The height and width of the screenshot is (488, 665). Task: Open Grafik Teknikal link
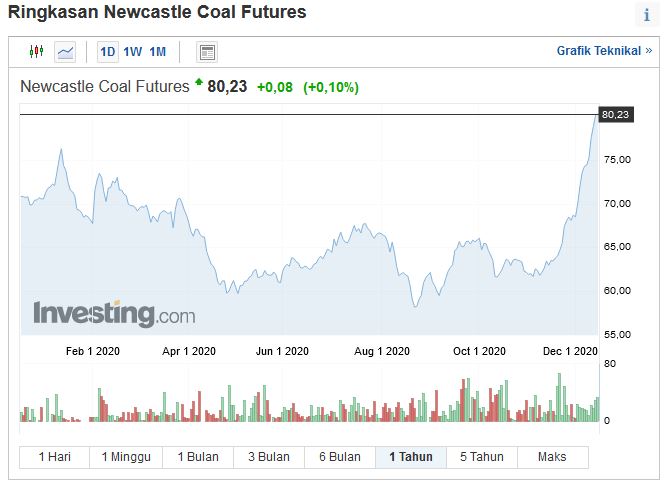click(x=604, y=51)
